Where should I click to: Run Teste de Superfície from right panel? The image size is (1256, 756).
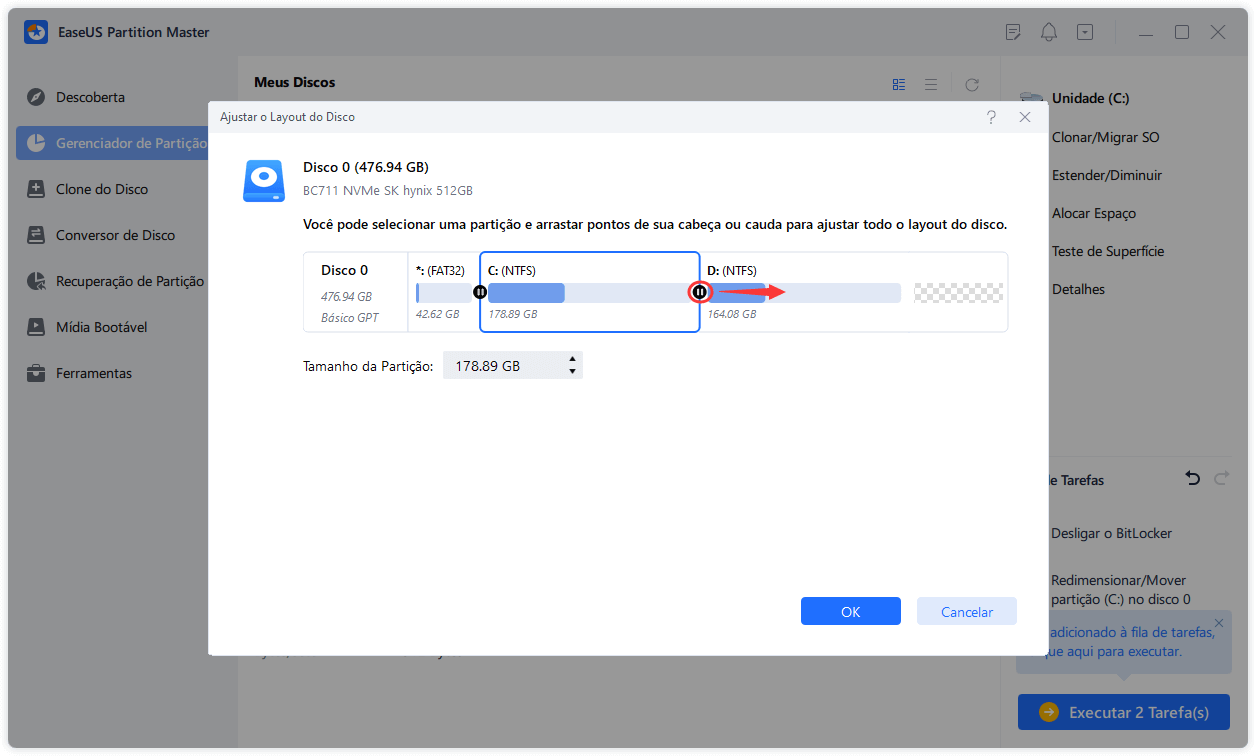click(x=1108, y=251)
